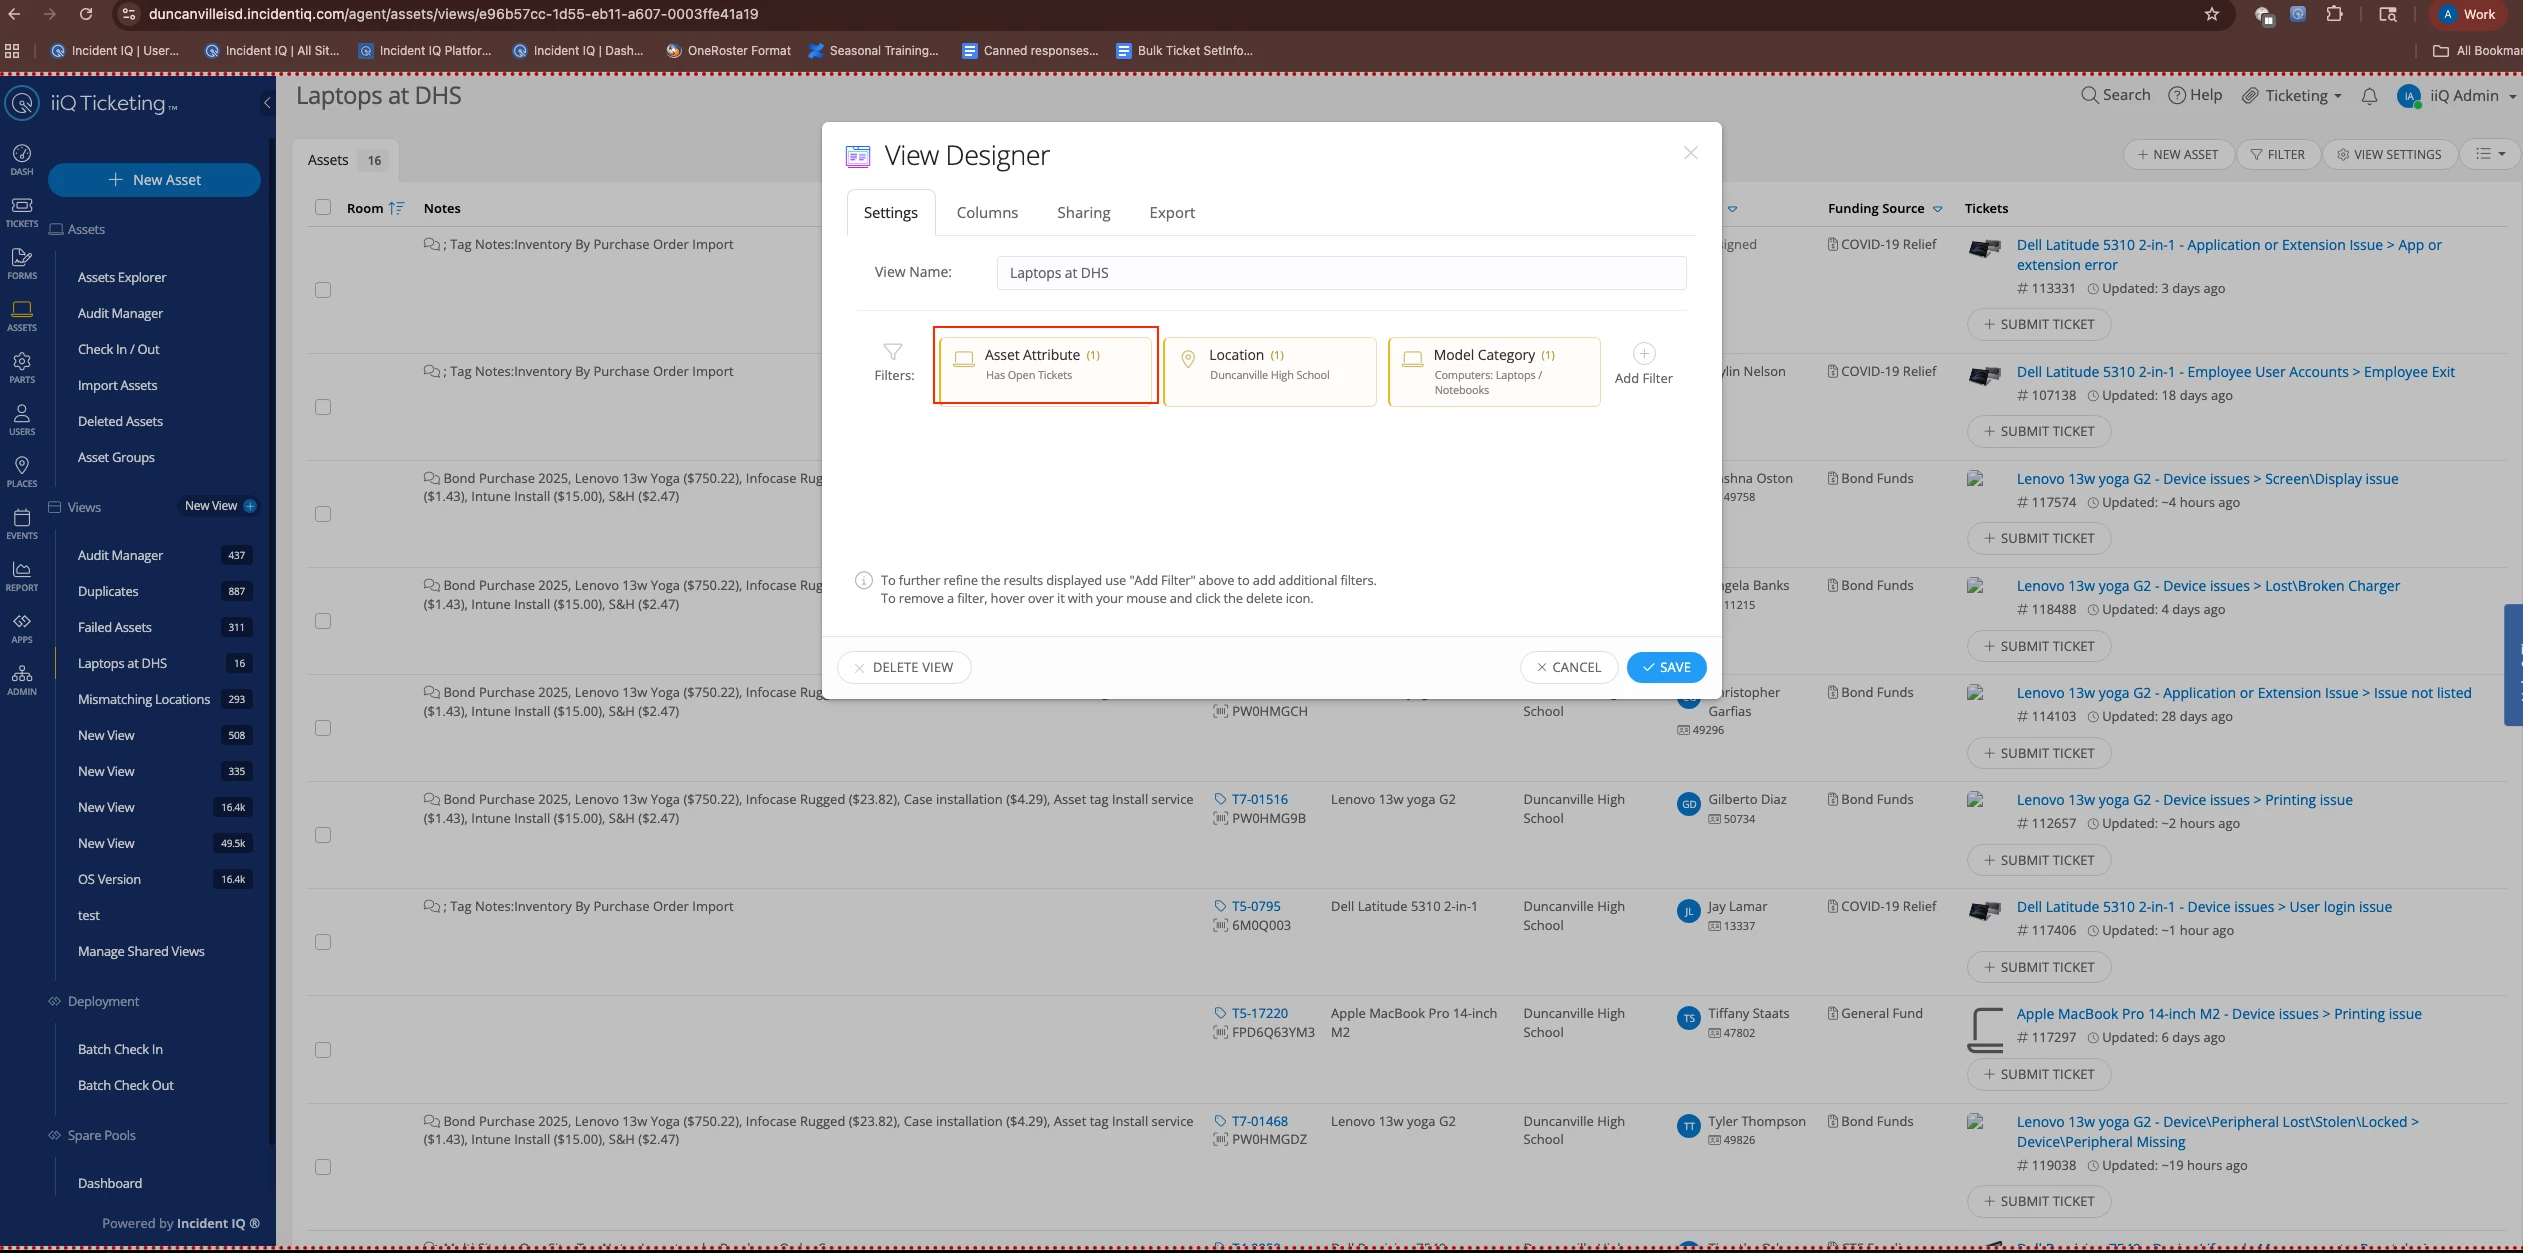Click the View Designer title icon
Viewport: 2523px width, 1253px height.
point(858,156)
